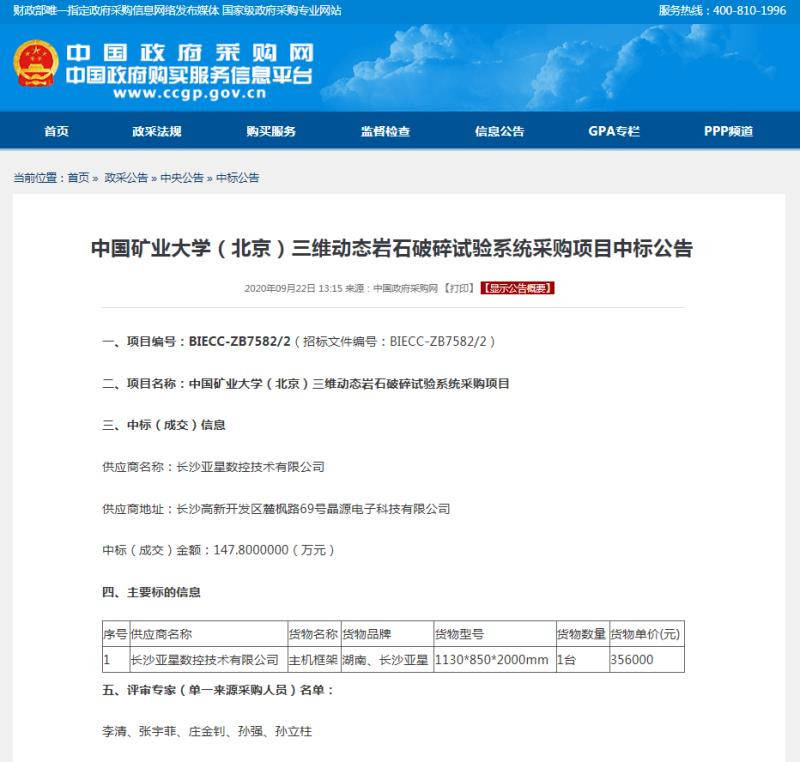Open the 首页 navigation tab

(57, 131)
